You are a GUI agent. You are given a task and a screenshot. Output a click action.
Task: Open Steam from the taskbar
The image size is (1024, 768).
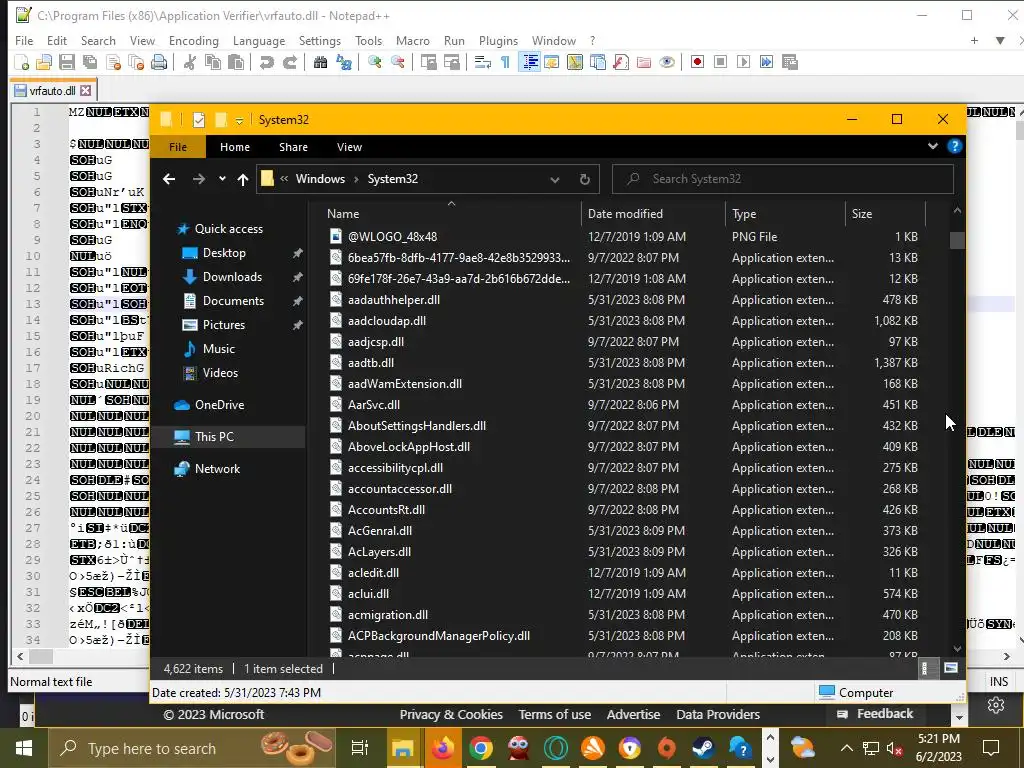pyautogui.click(x=703, y=748)
